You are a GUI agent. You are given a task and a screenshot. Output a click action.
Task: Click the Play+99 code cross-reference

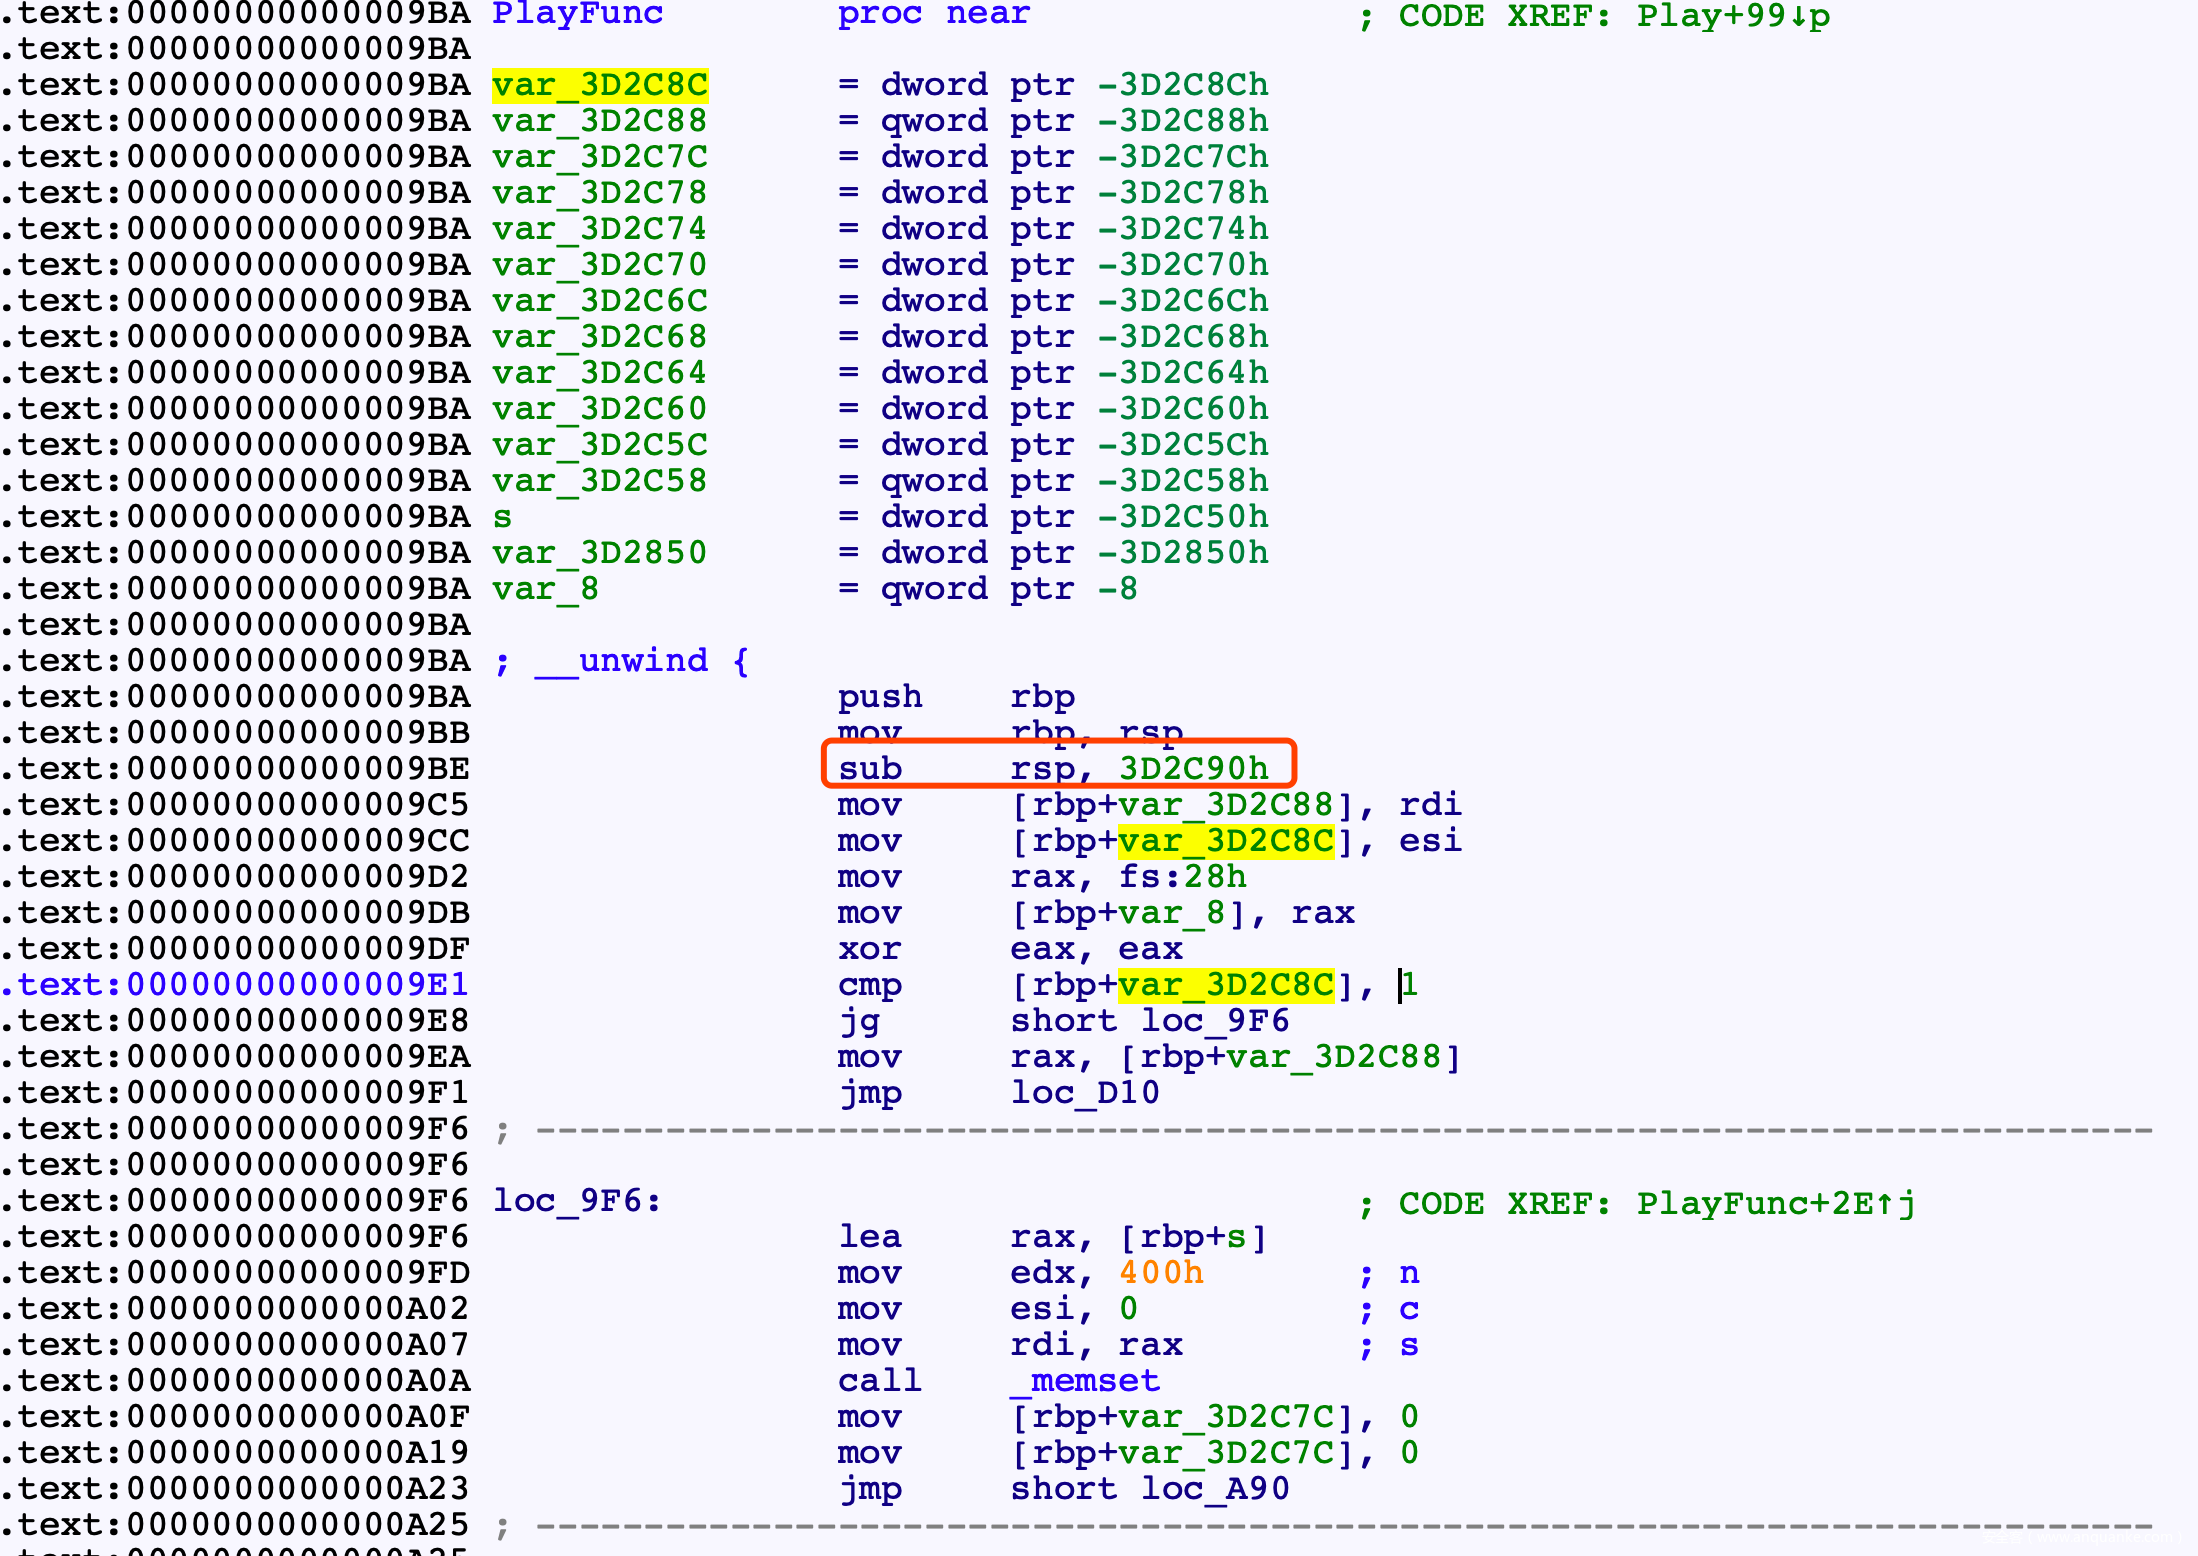click(x=1732, y=16)
